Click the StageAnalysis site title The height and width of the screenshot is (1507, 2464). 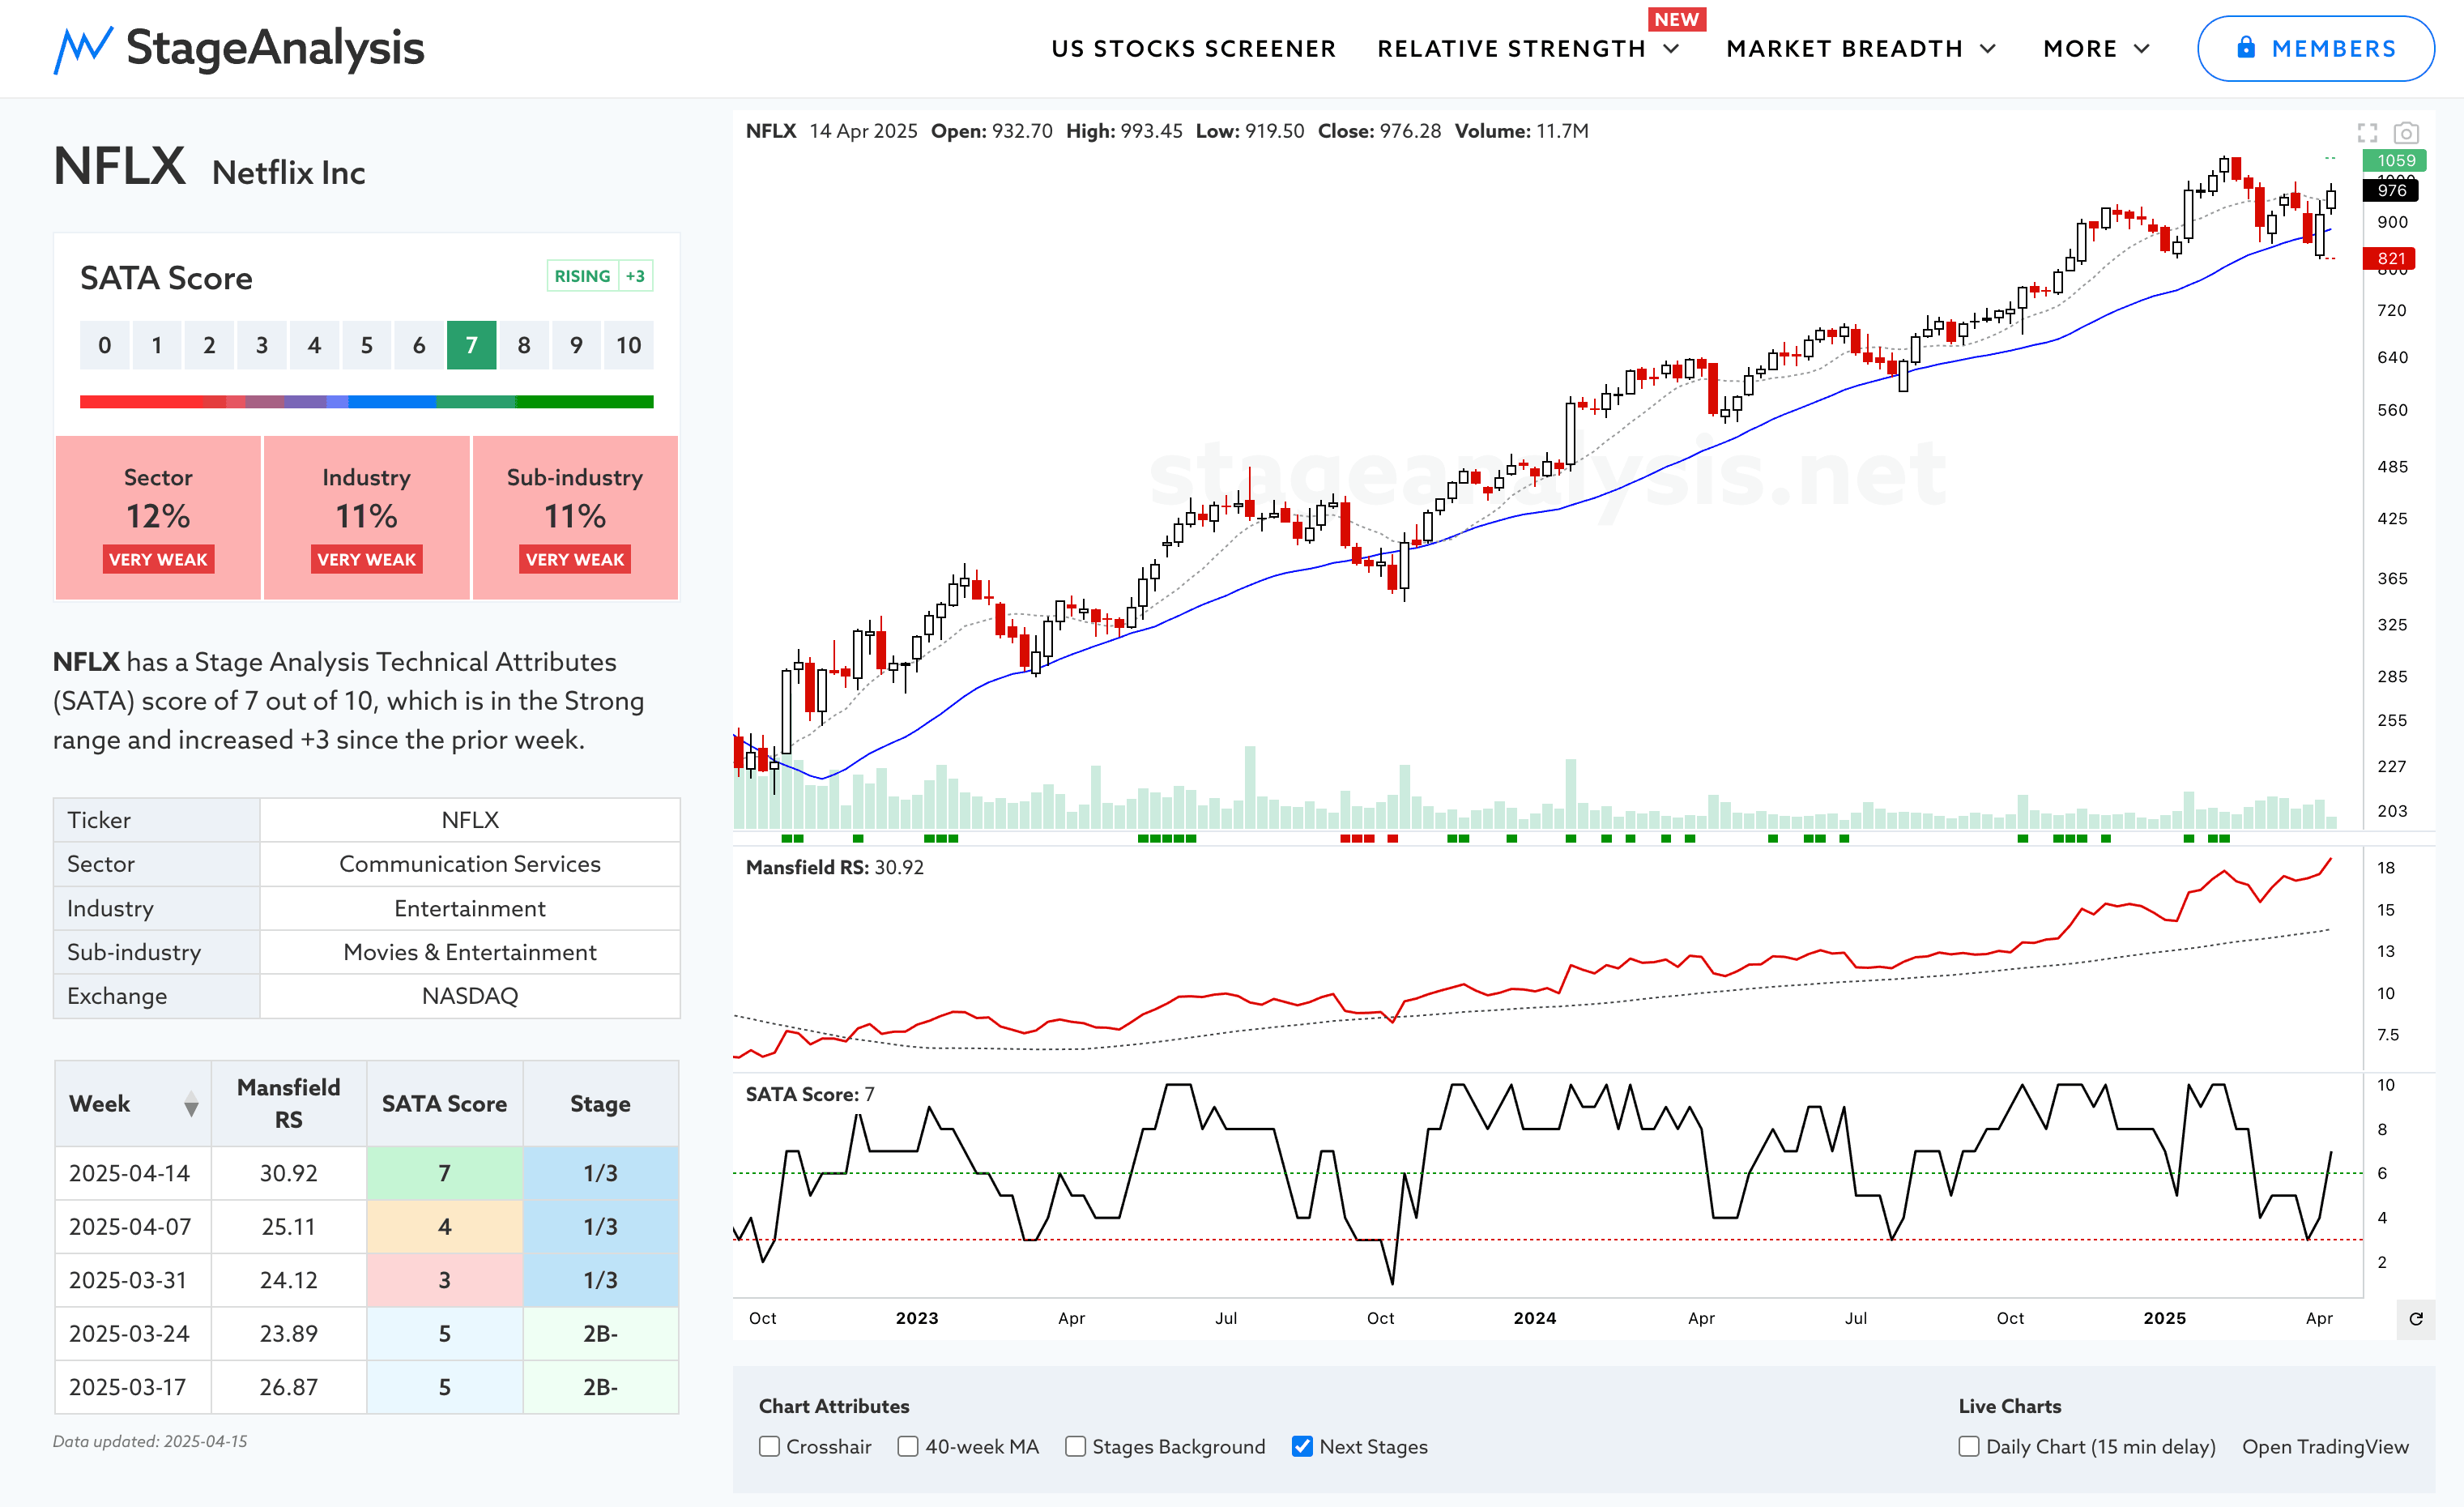pyautogui.click(x=275, y=48)
